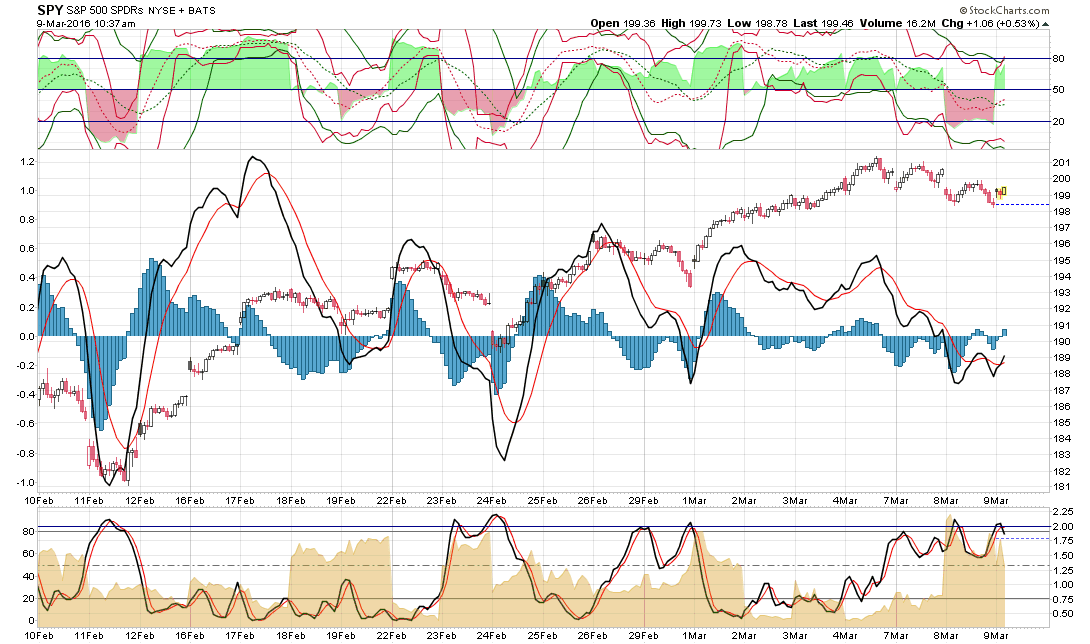Click the 10Feb date label beneath the main chart
This screenshot has height=644, width=1090.
(x=39, y=501)
